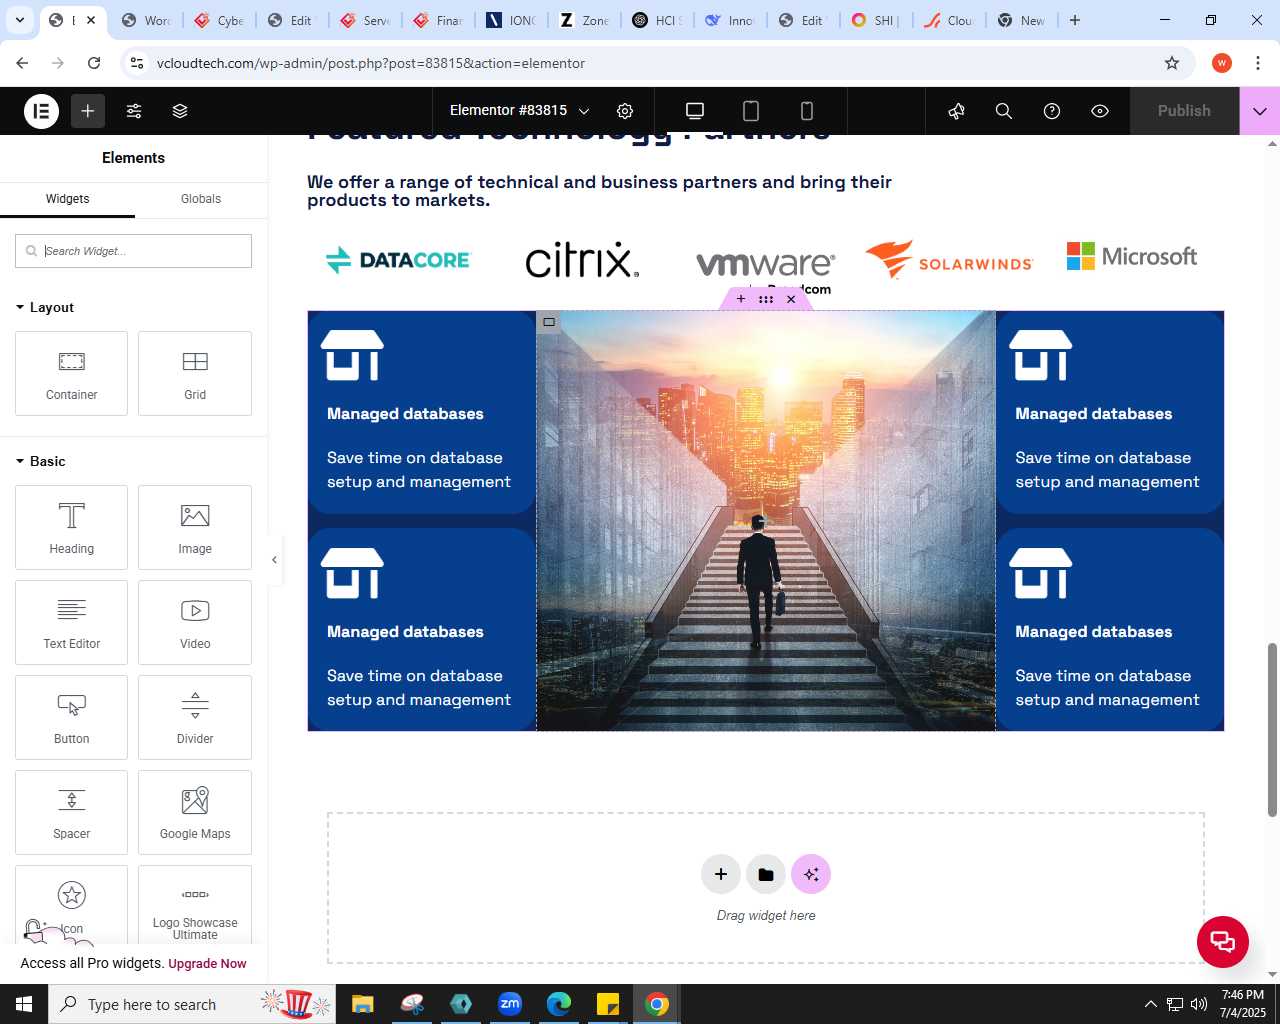Image resolution: width=1280 pixels, height=1024 pixels.
Task: Open What's New megaphone icon
Action: (x=956, y=111)
